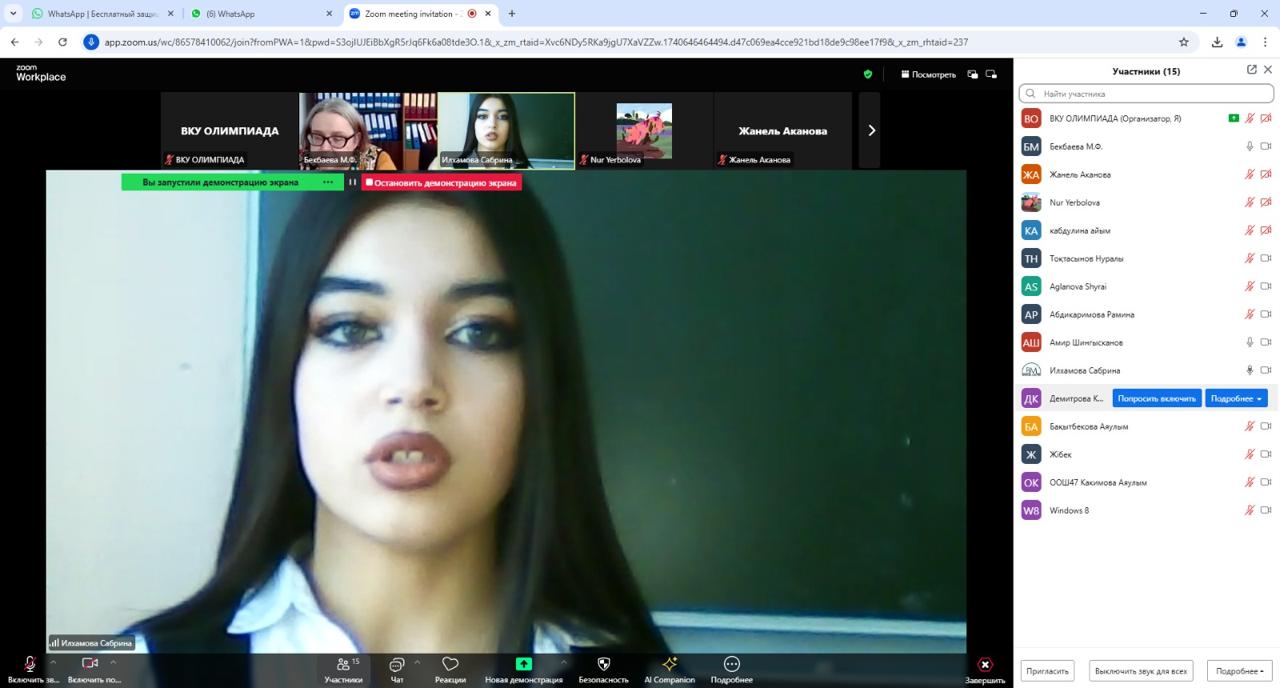
Task: Expand the Подробнее menu at the panel bottom
Action: (1239, 671)
